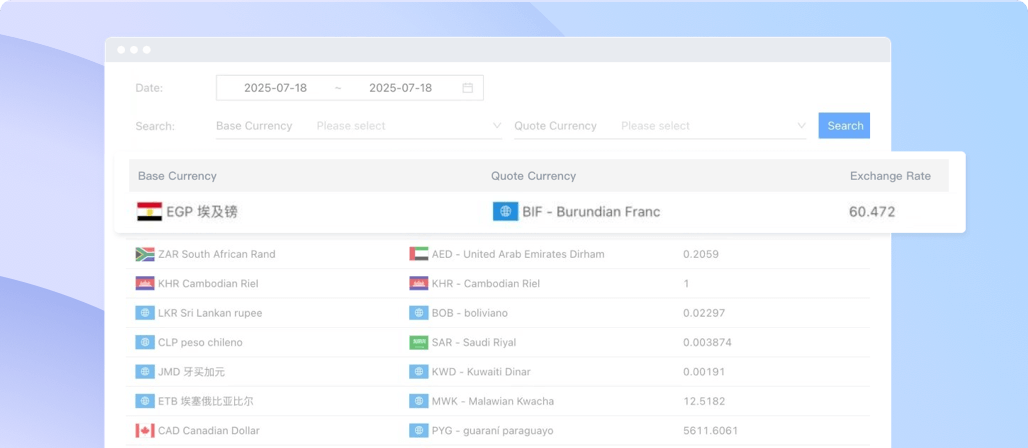Click the Egypt flag icon beside EGP
This screenshot has width=1028, height=448.
click(149, 212)
